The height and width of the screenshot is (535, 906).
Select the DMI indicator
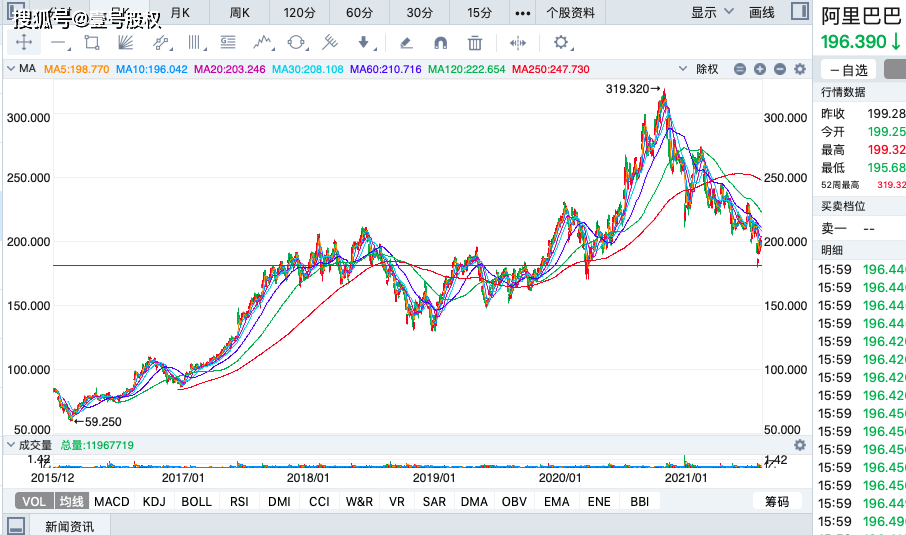[279, 501]
